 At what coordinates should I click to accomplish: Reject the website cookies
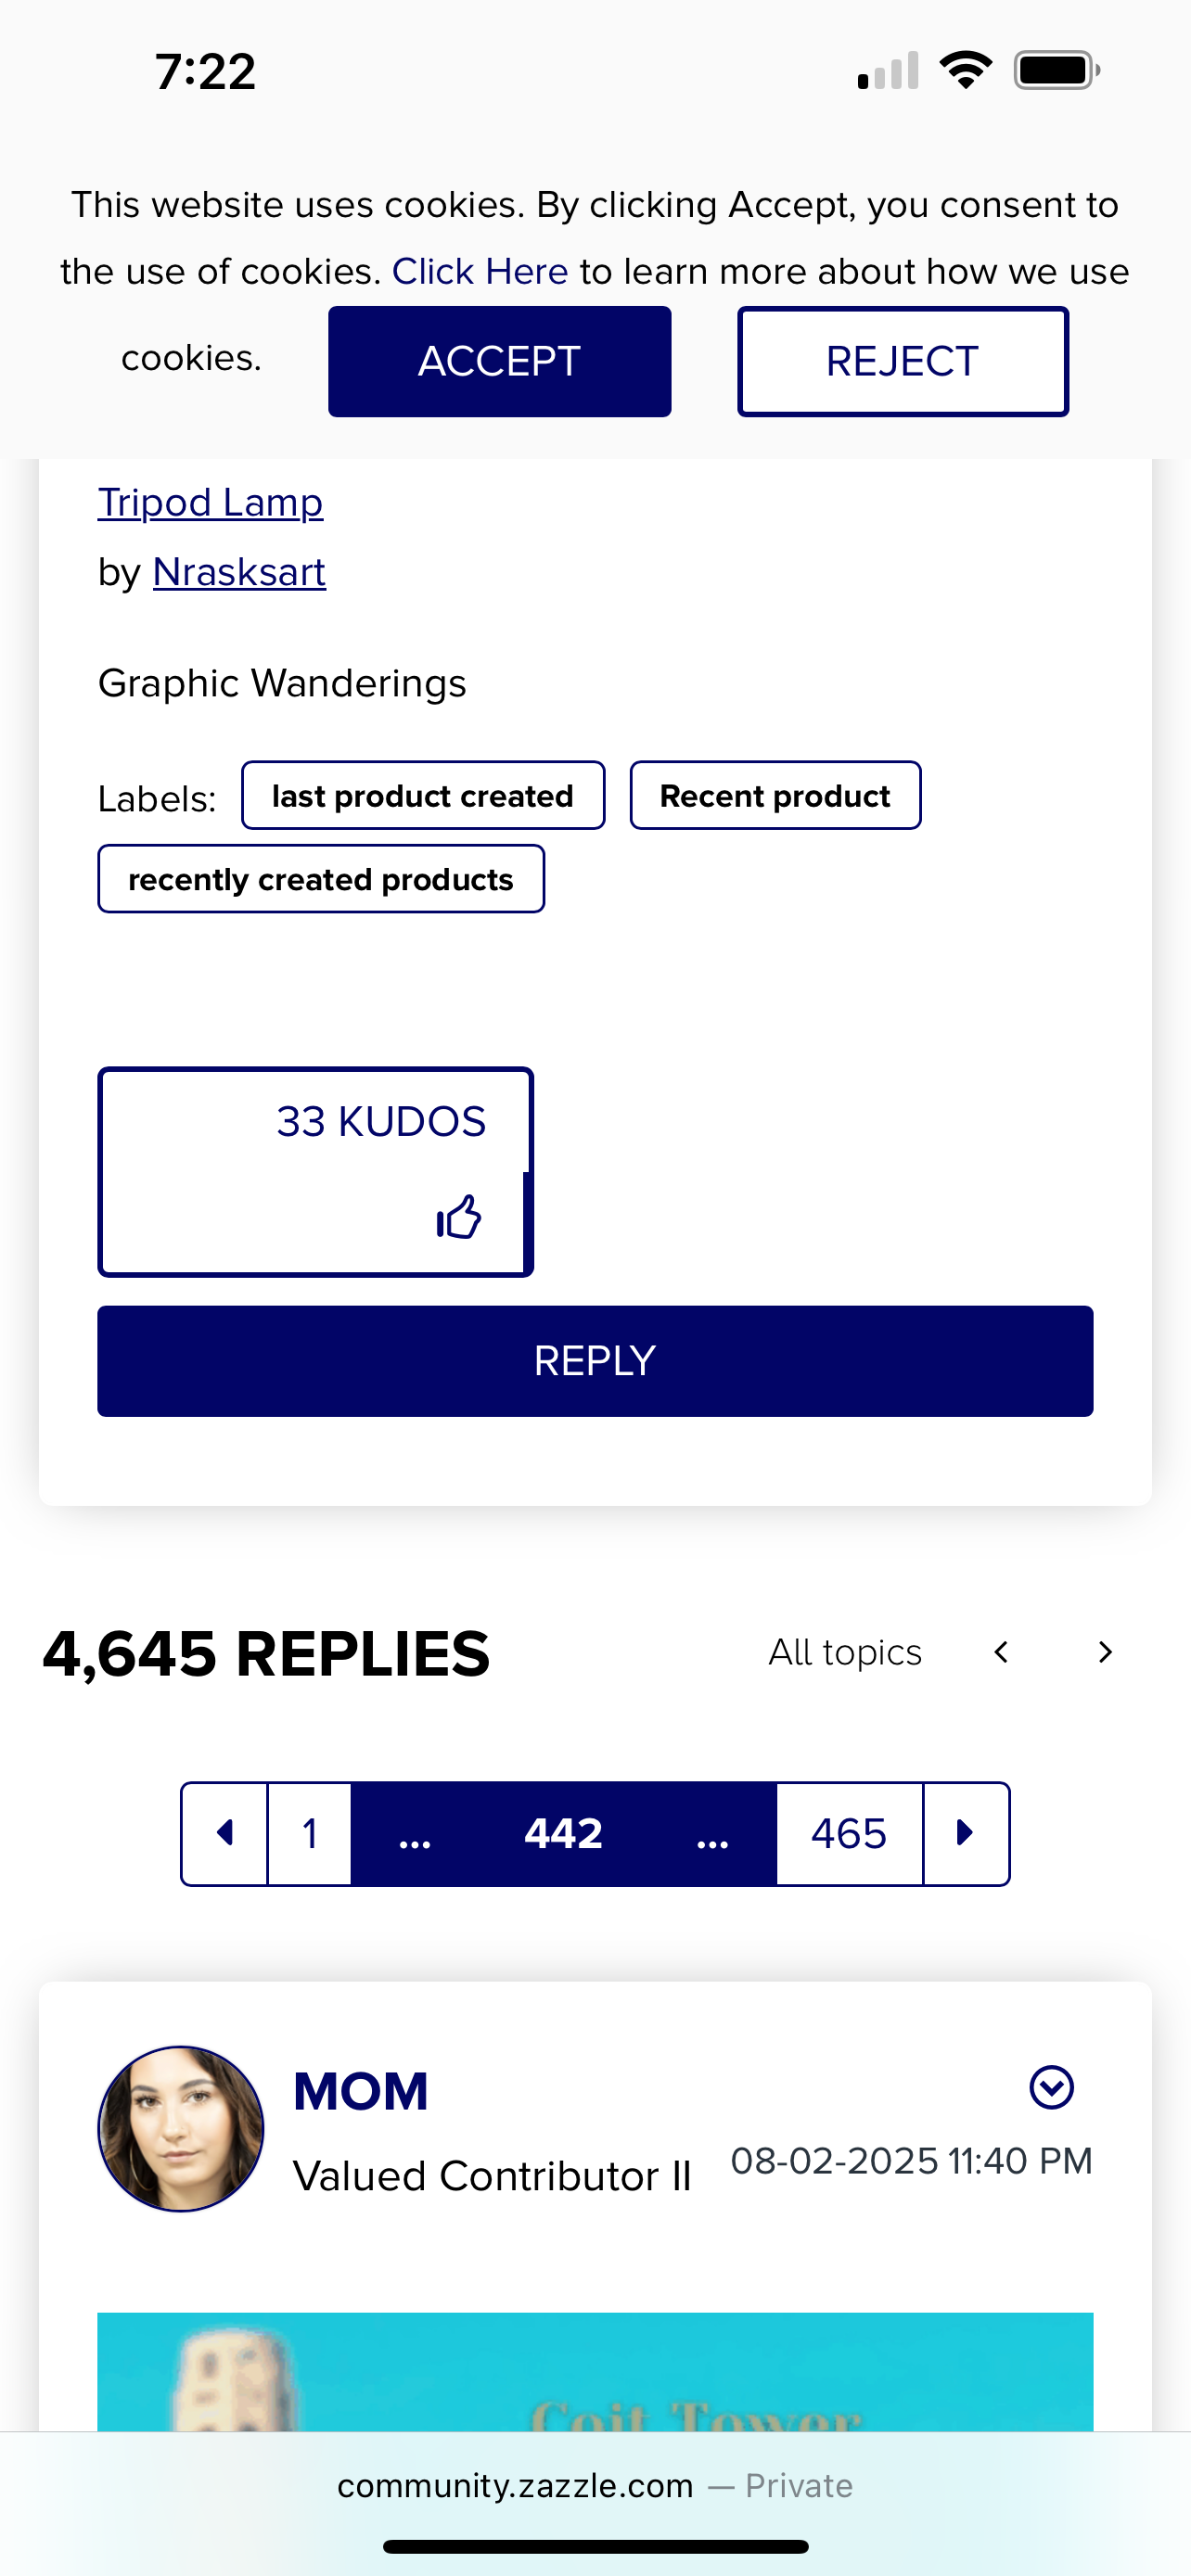coord(902,361)
